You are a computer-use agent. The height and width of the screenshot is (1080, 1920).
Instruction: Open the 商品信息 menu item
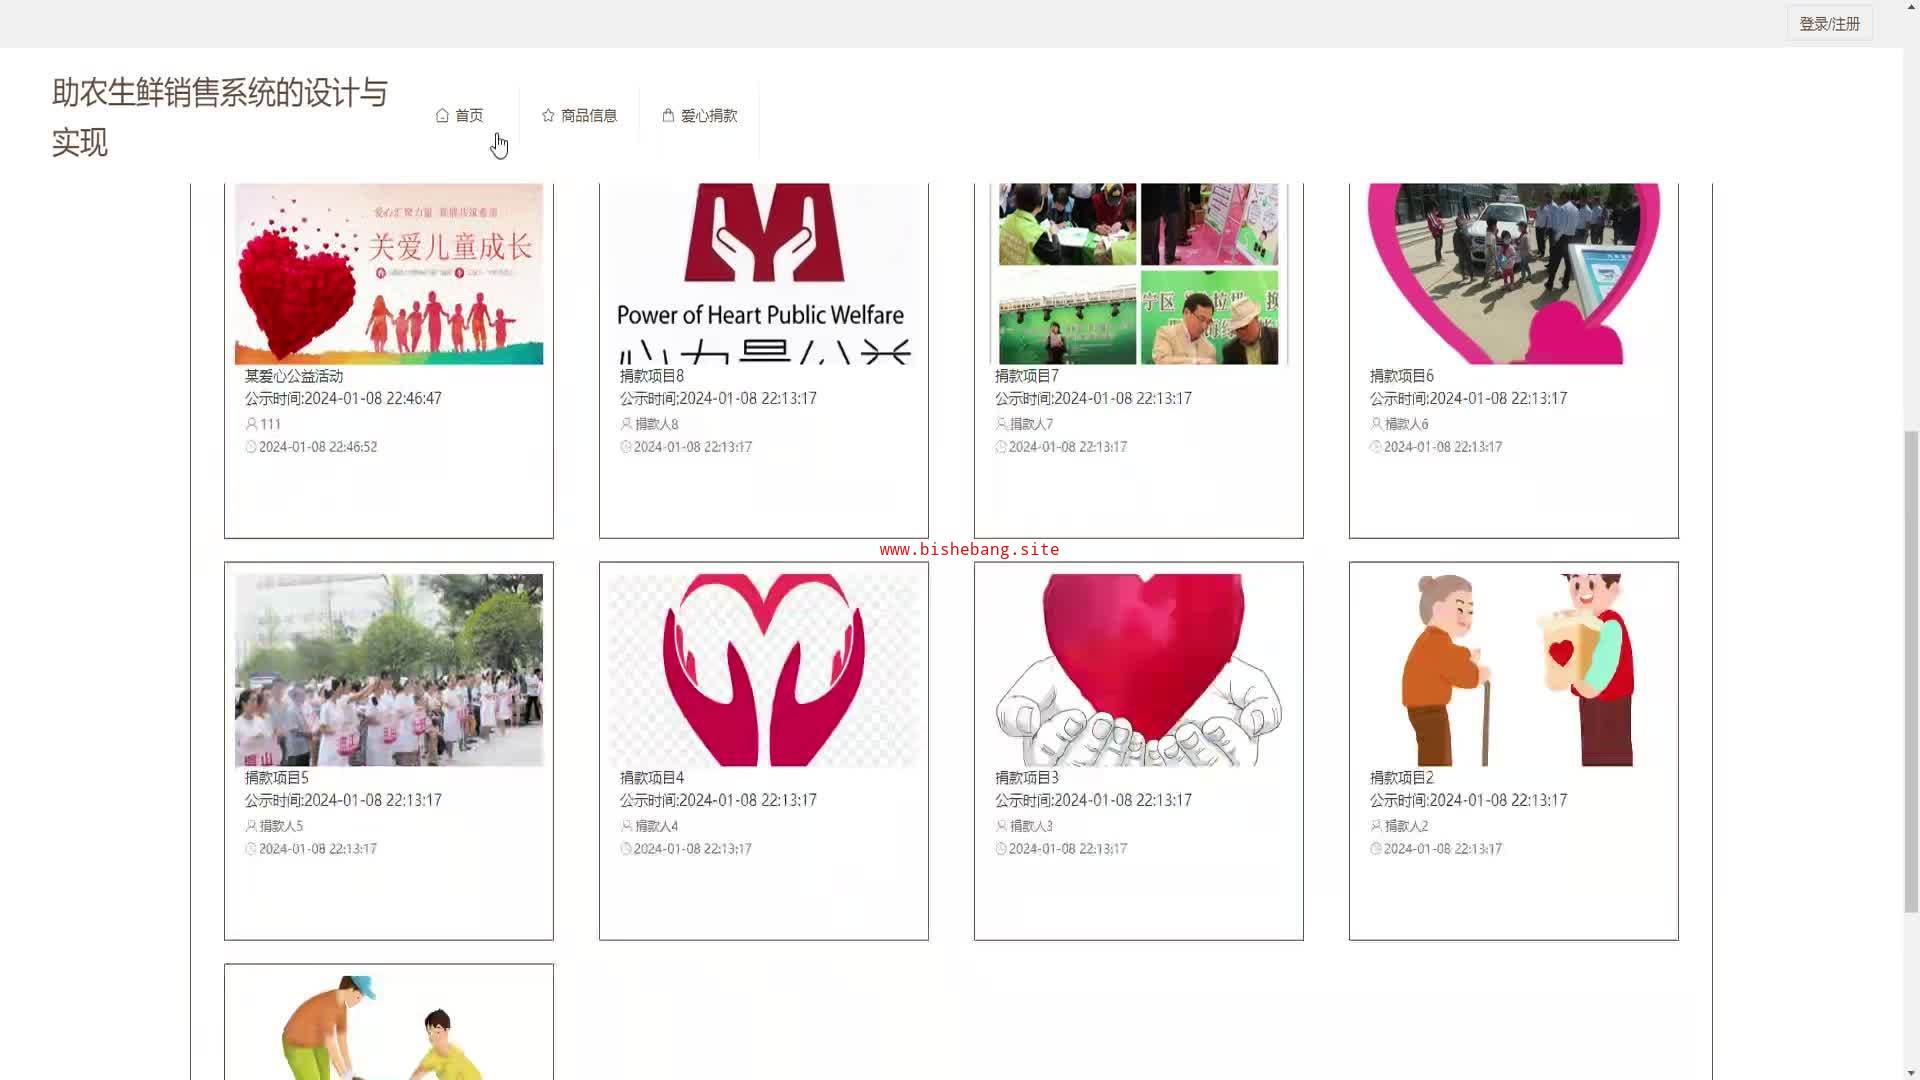tap(589, 116)
